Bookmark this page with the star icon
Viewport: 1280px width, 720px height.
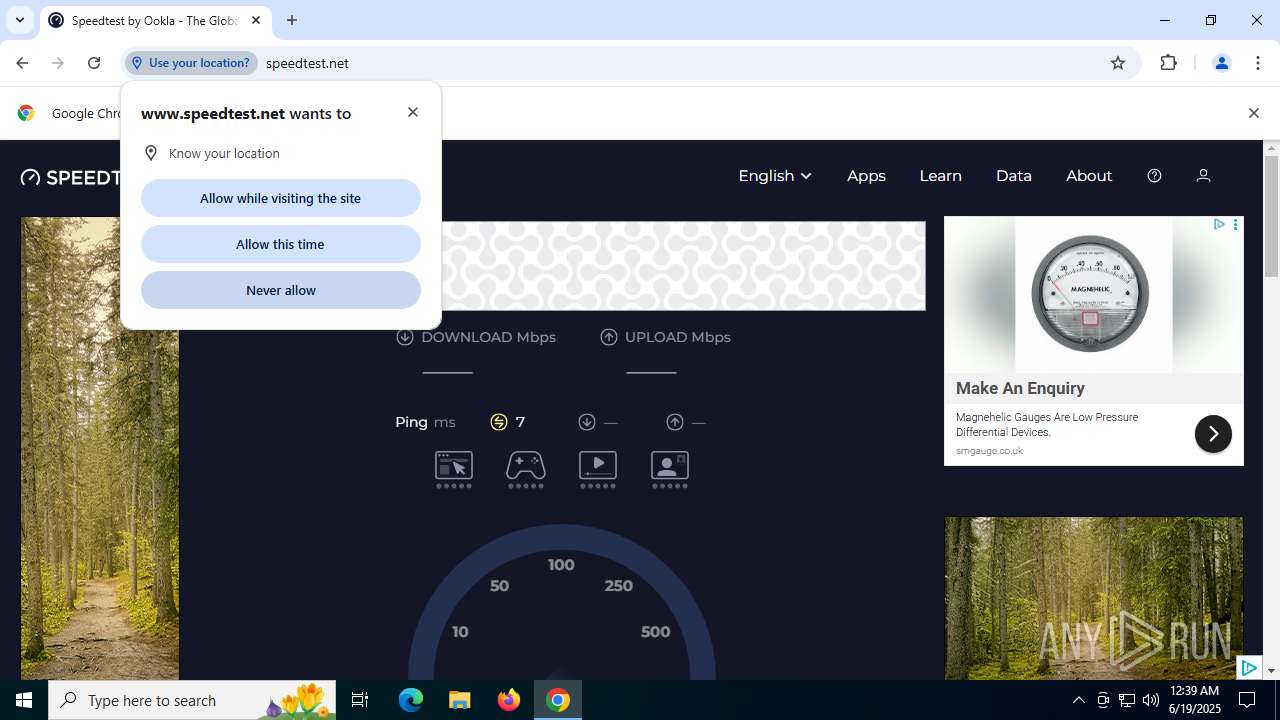pyautogui.click(x=1118, y=63)
